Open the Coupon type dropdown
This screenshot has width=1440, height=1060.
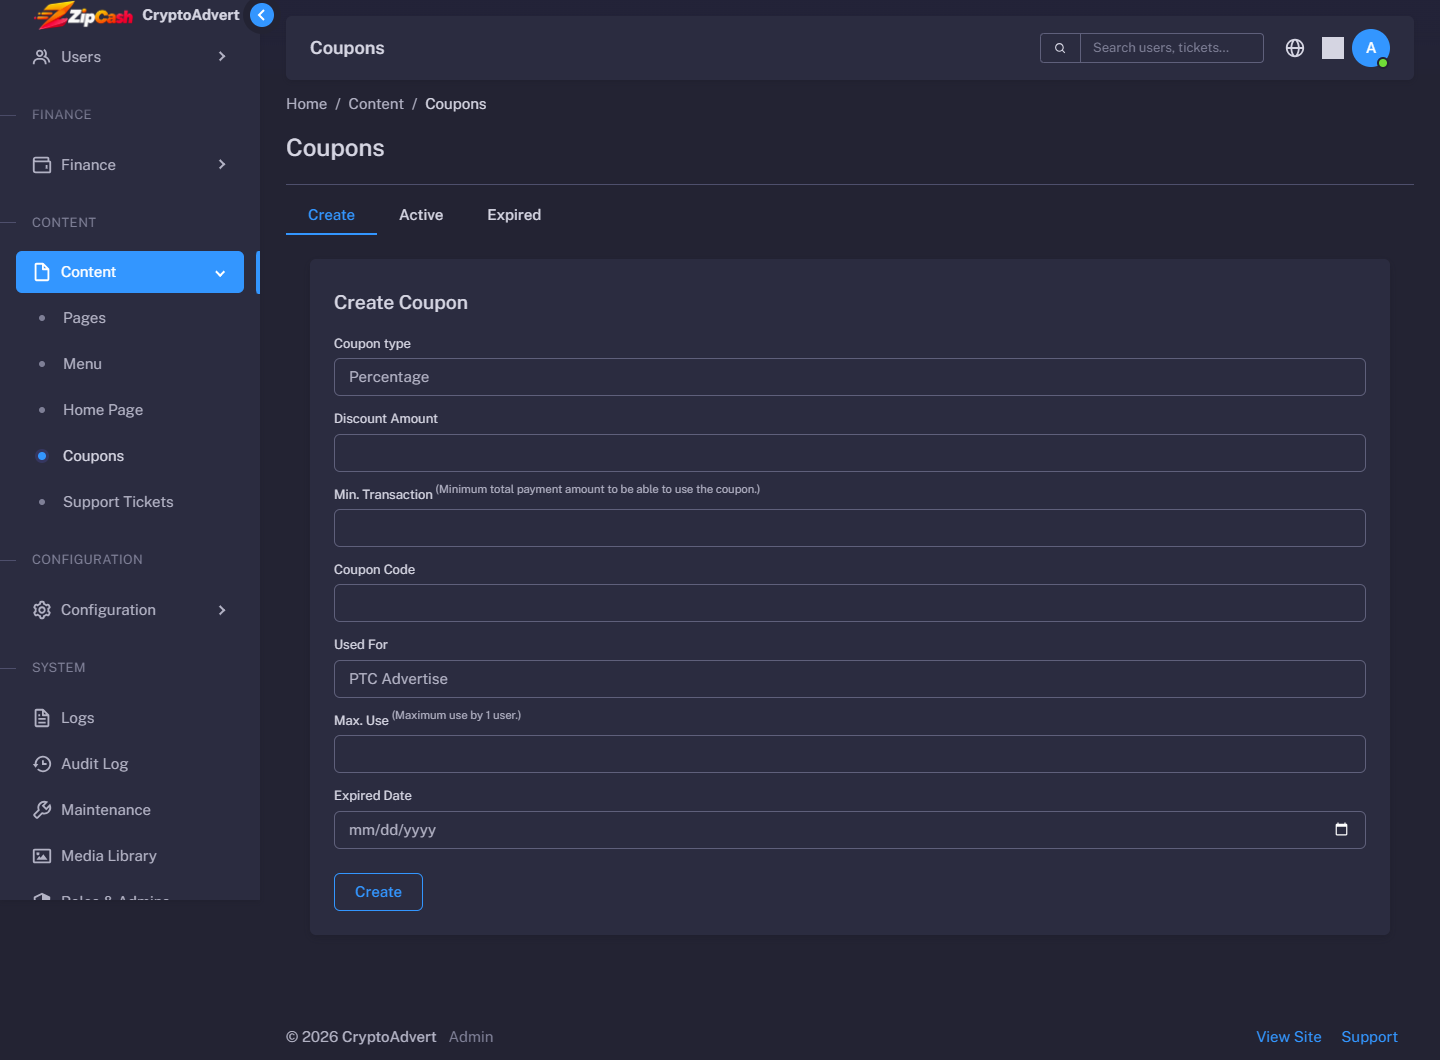coord(850,377)
